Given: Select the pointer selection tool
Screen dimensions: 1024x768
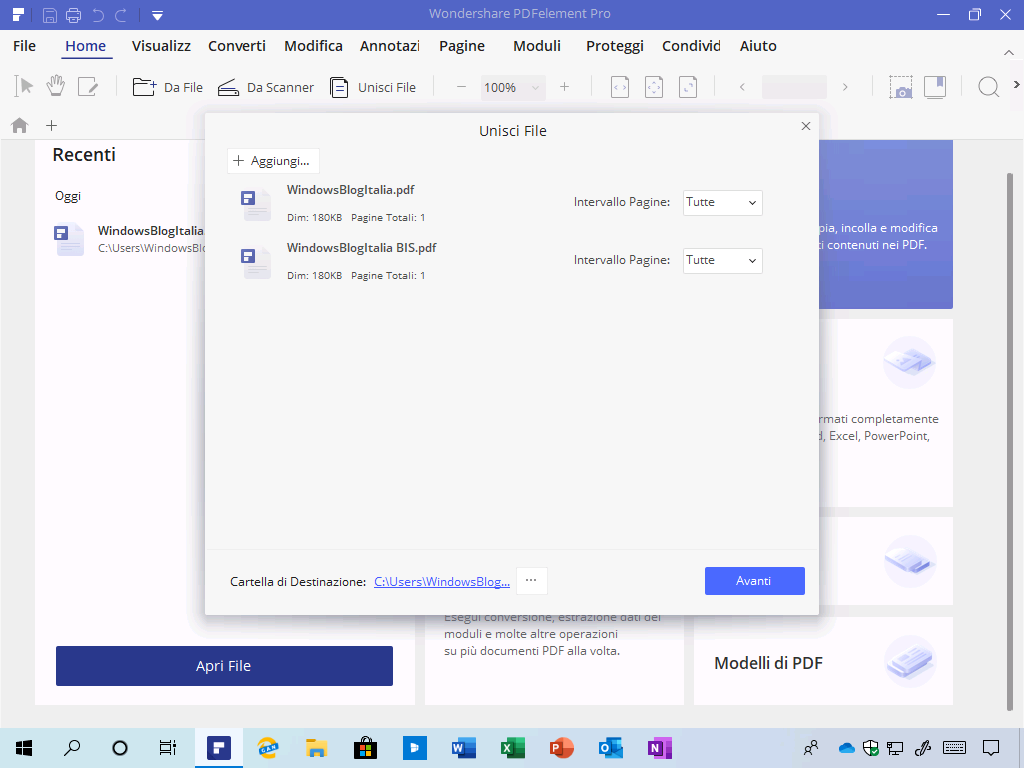Looking at the screenshot, I should click(x=24, y=87).
